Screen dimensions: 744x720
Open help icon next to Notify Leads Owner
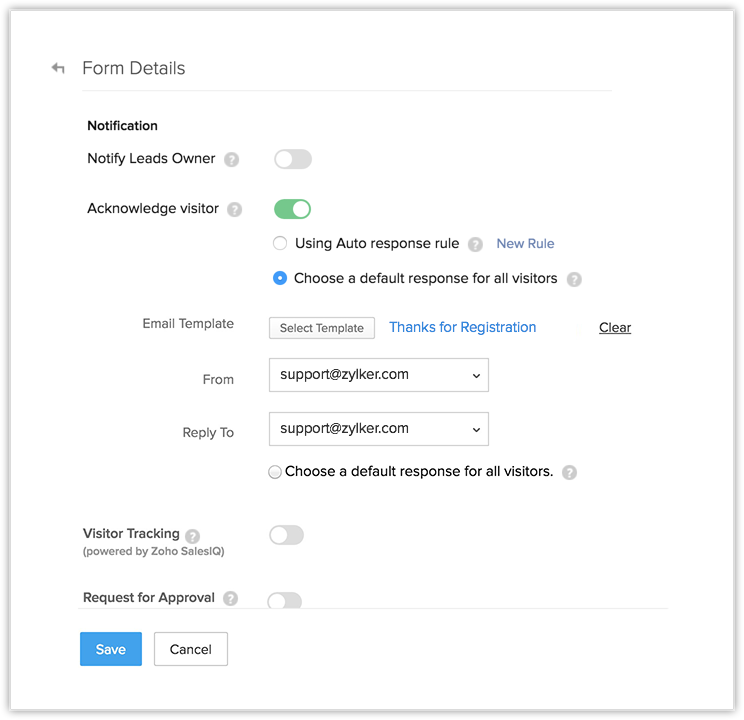(231, 159)
